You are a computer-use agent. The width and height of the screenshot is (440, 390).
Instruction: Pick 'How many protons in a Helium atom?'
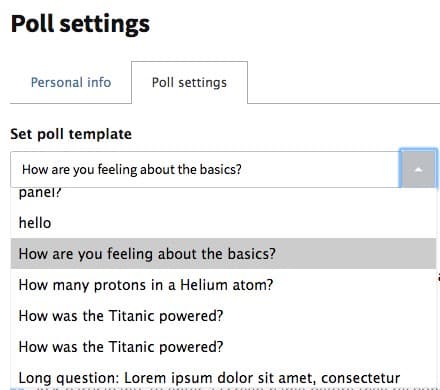(x=223, y=285)
